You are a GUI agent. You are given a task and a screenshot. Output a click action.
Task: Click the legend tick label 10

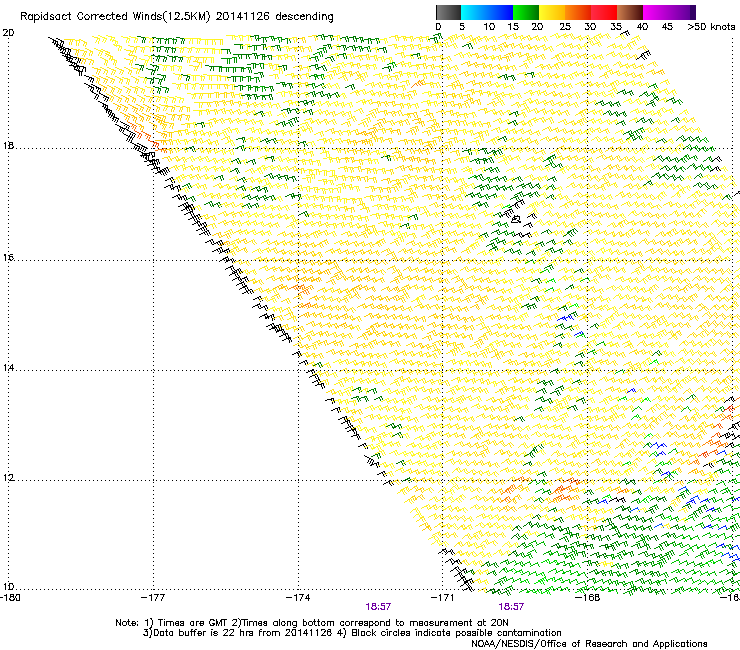pos(489,27)
